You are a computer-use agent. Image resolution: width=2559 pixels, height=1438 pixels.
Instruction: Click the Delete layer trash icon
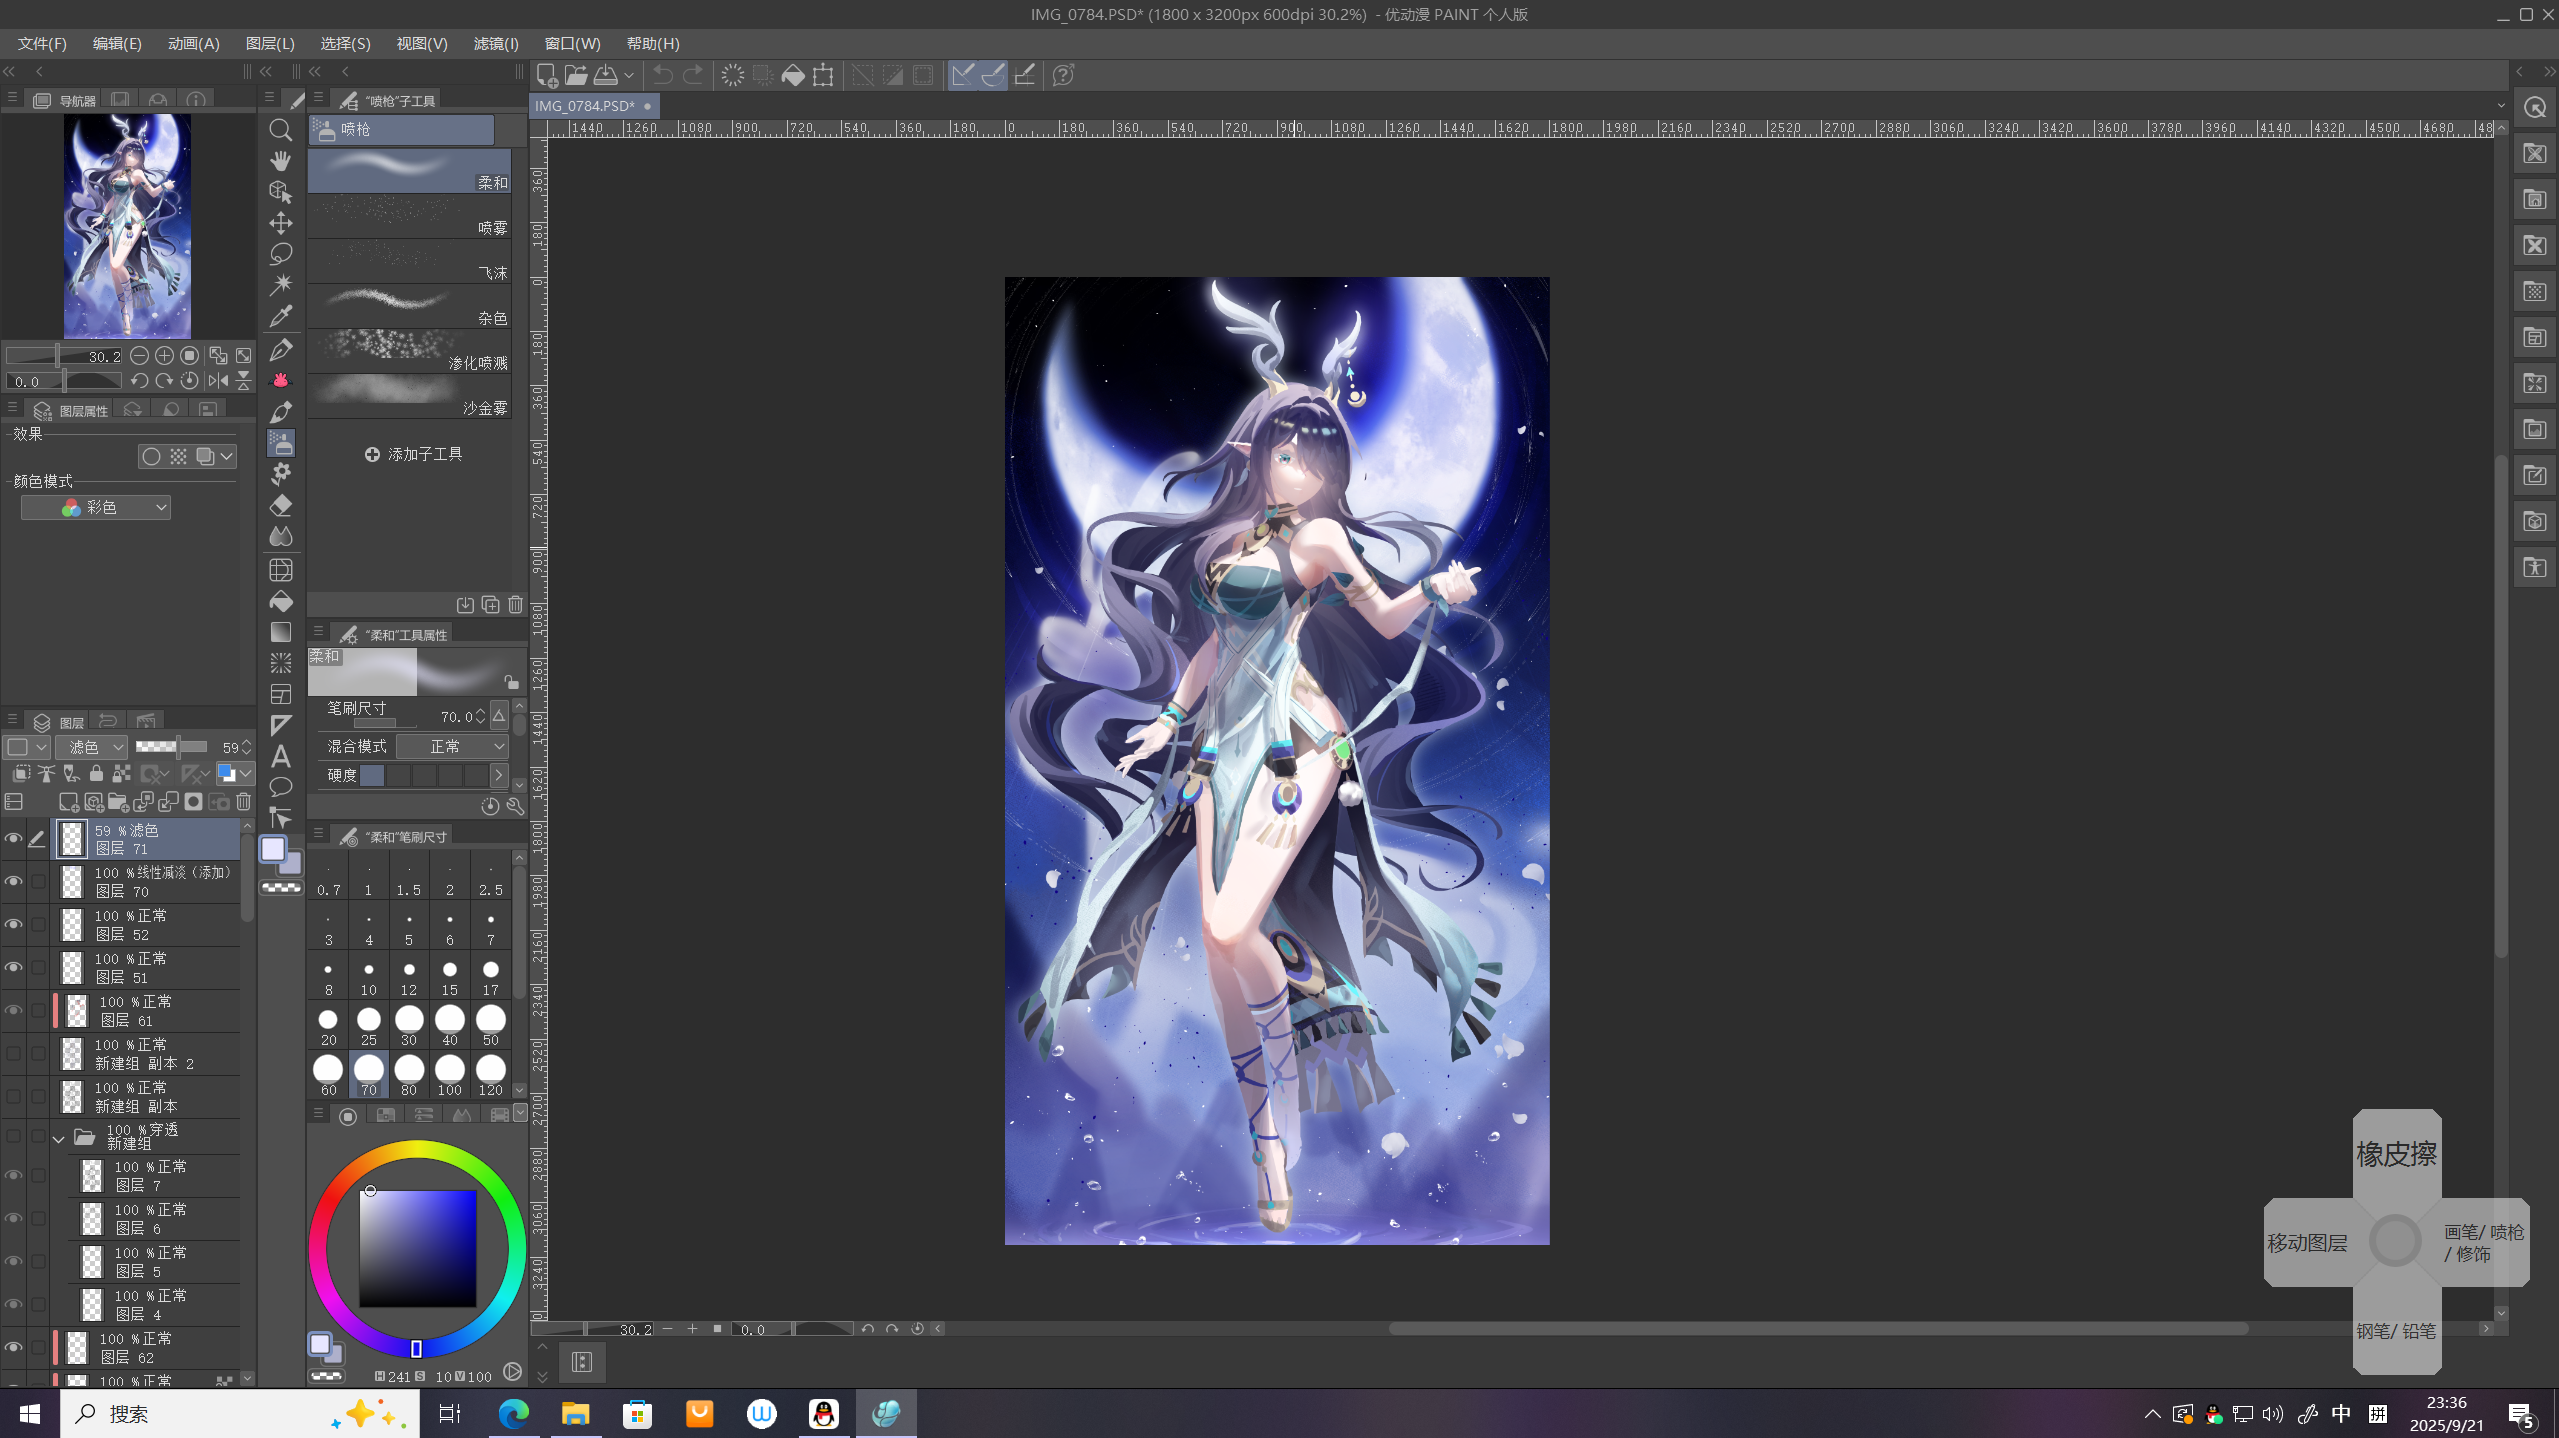click(x=243, y=802)
